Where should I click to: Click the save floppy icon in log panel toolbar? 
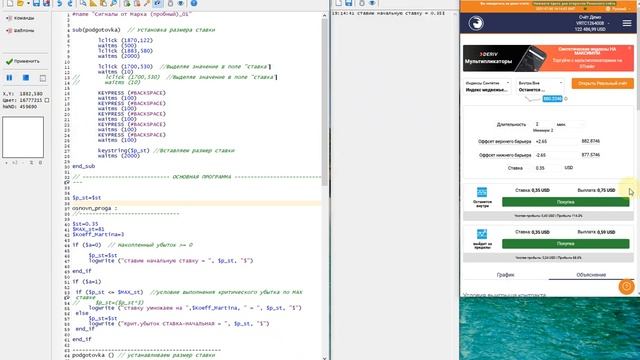(x=349, y=3)
